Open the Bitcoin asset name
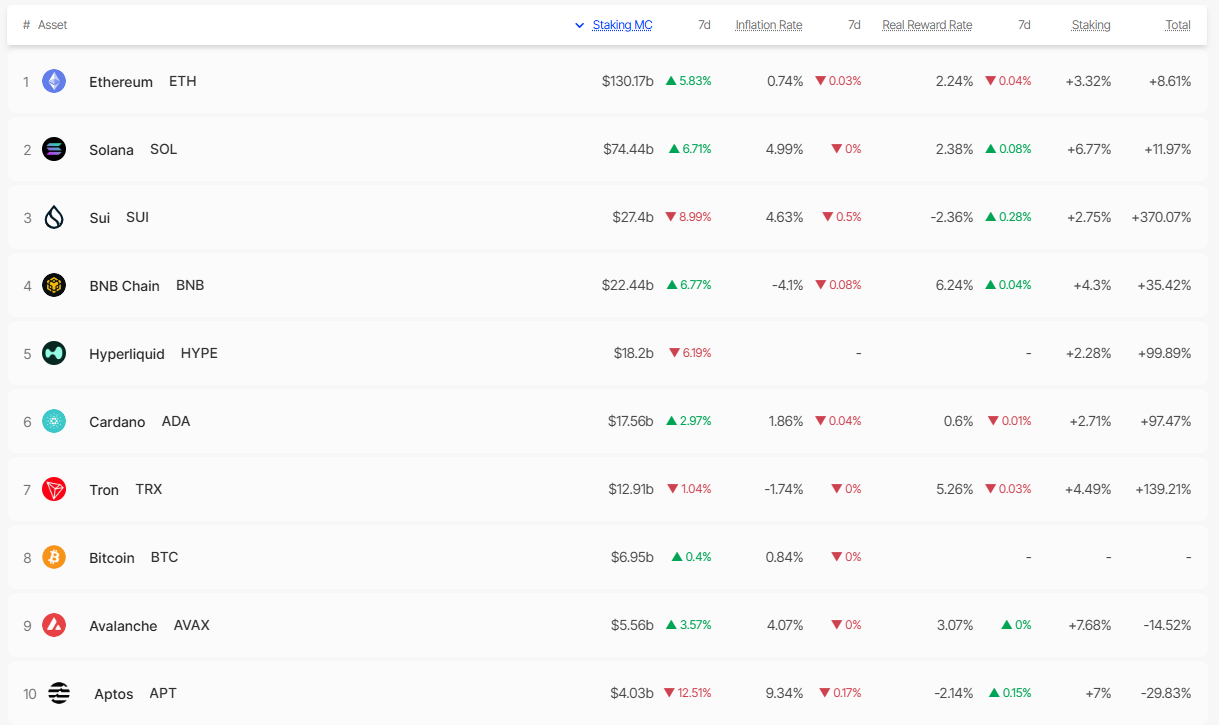1219x725 pixels. [x=112, y=558]
